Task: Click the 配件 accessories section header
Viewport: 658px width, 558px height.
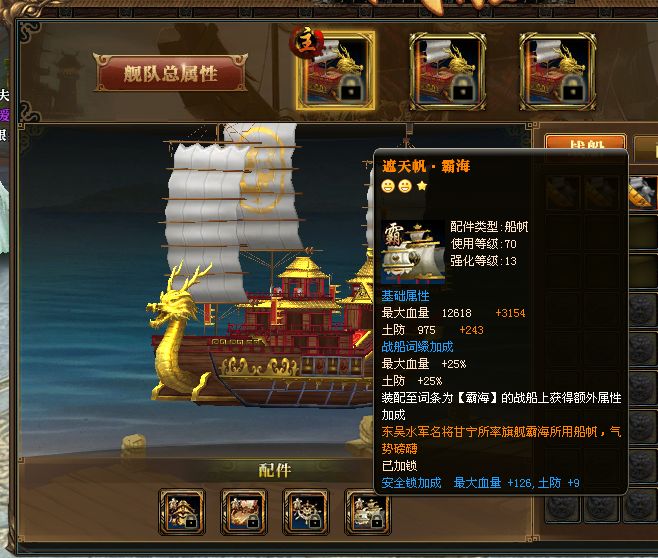Action: 274,470
